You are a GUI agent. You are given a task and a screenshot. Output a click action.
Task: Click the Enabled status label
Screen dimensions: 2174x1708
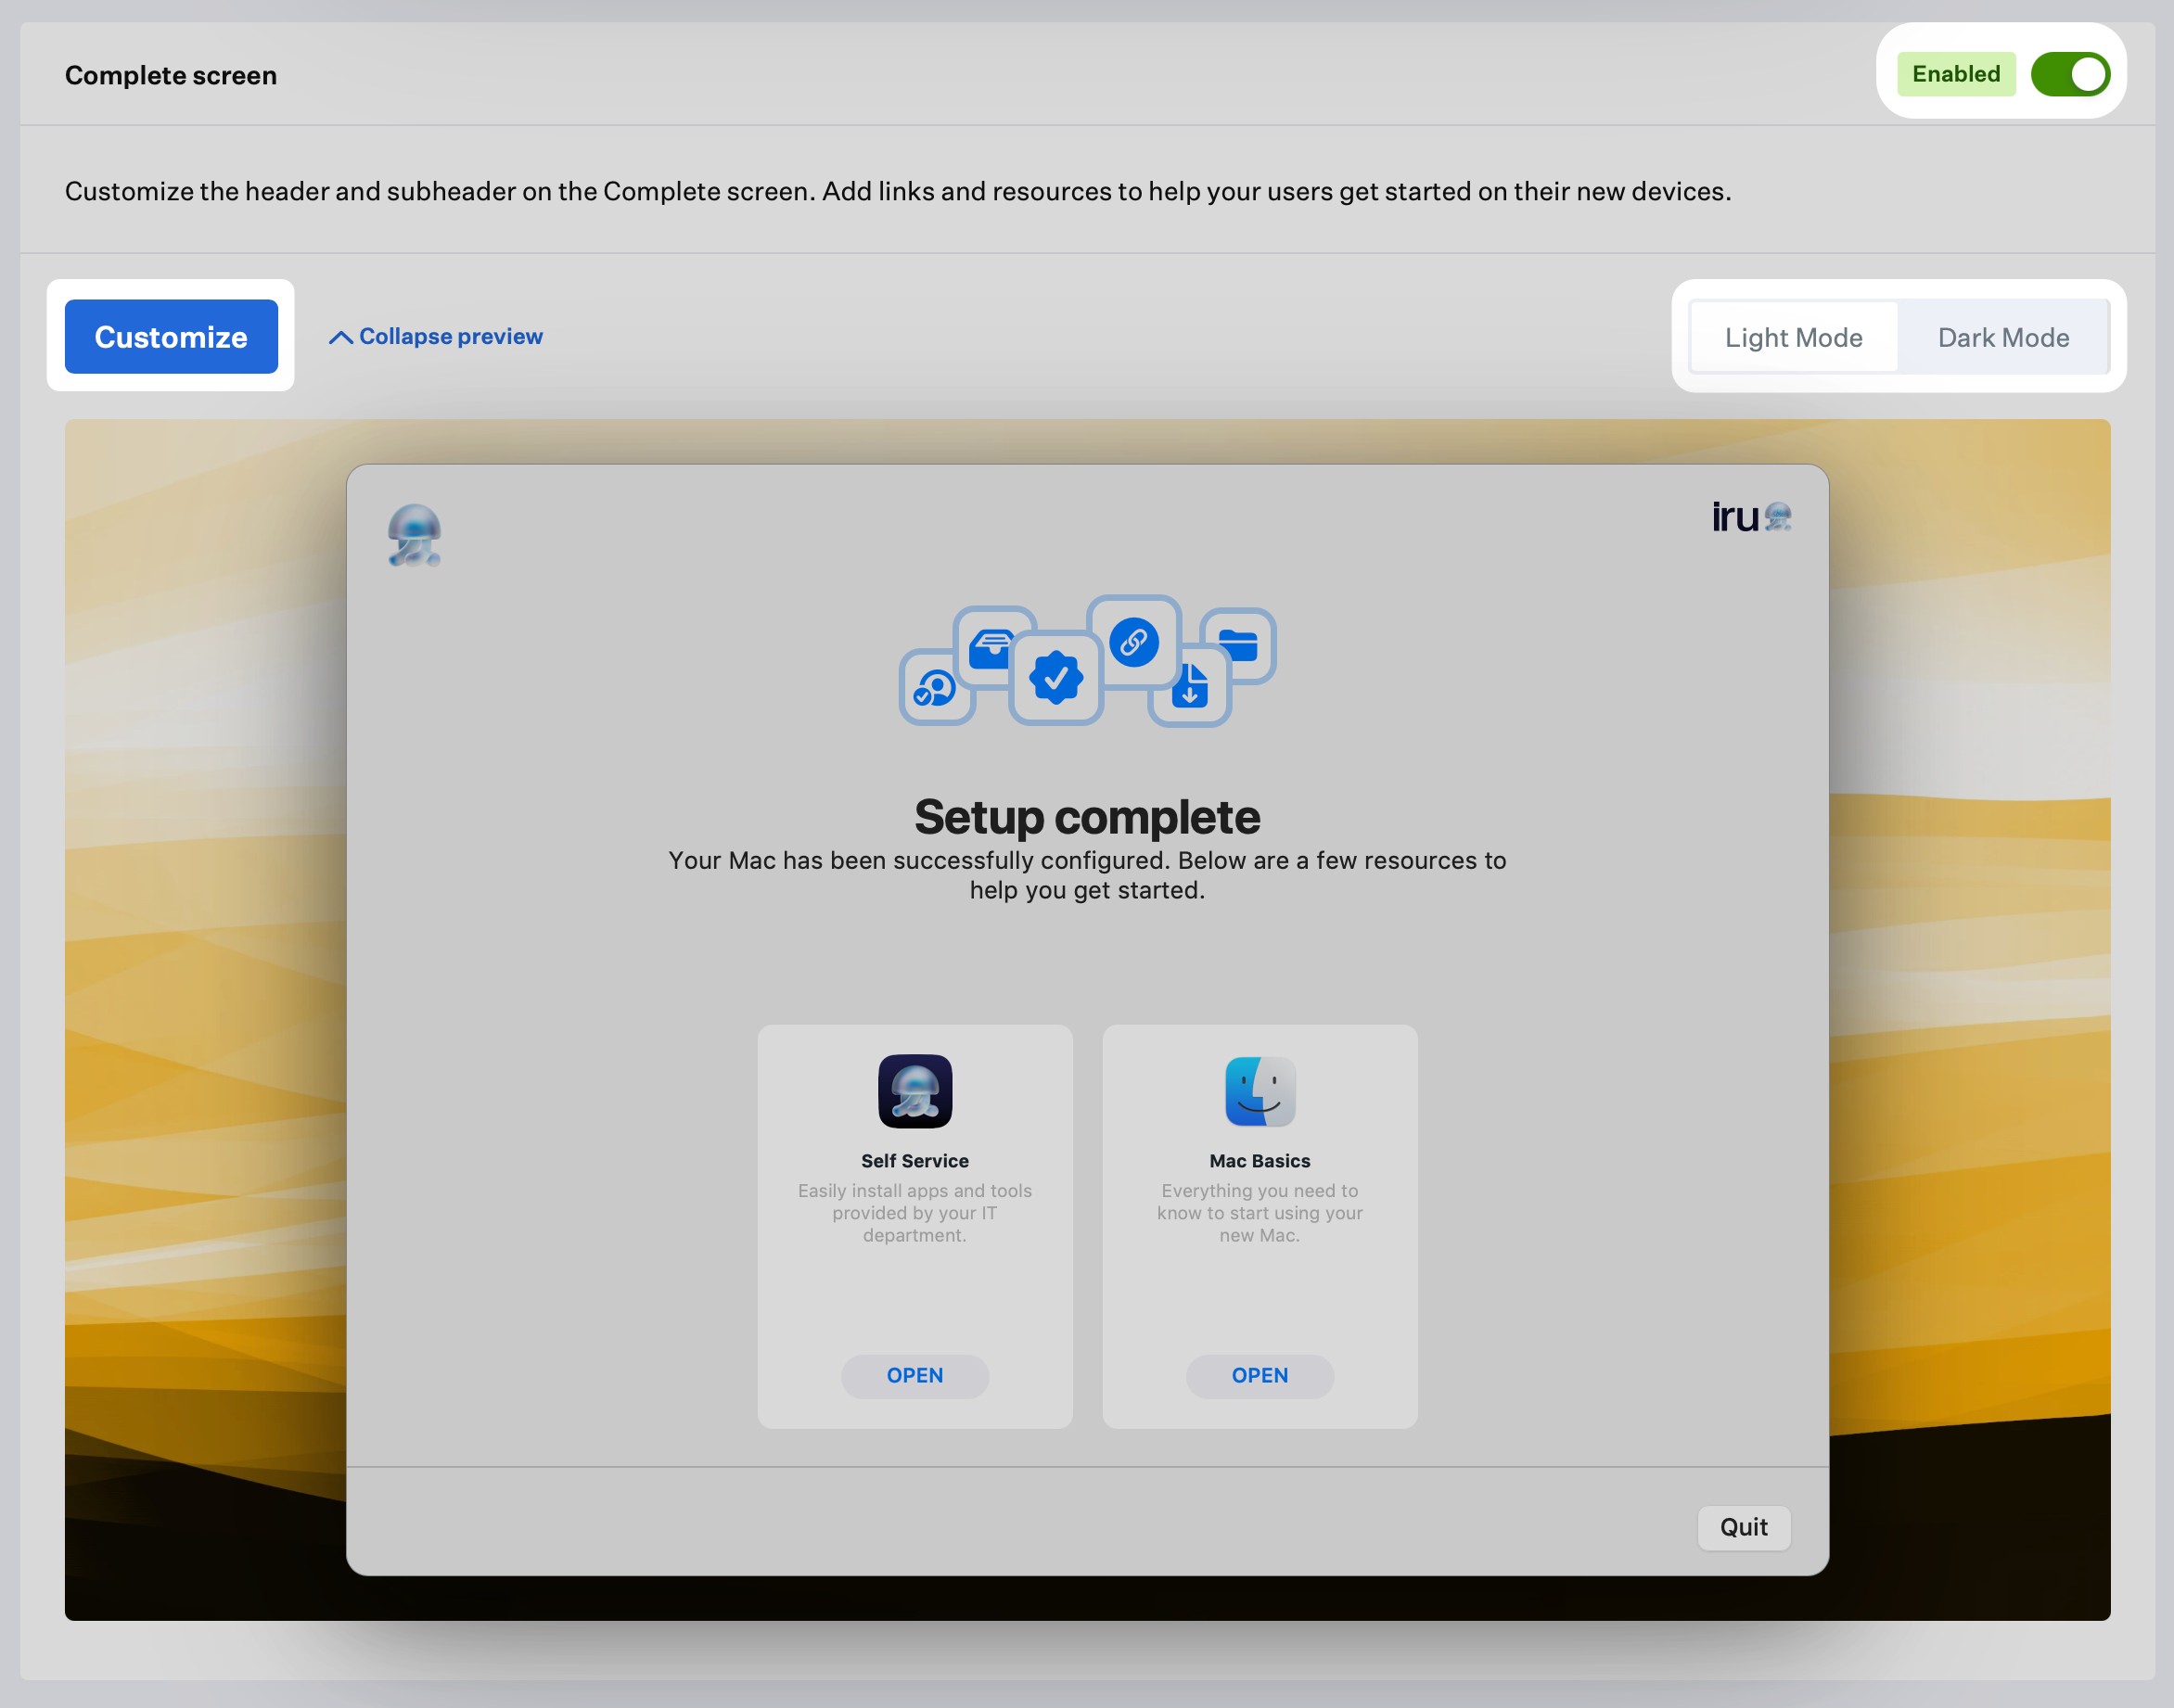tap(1955, 74)
